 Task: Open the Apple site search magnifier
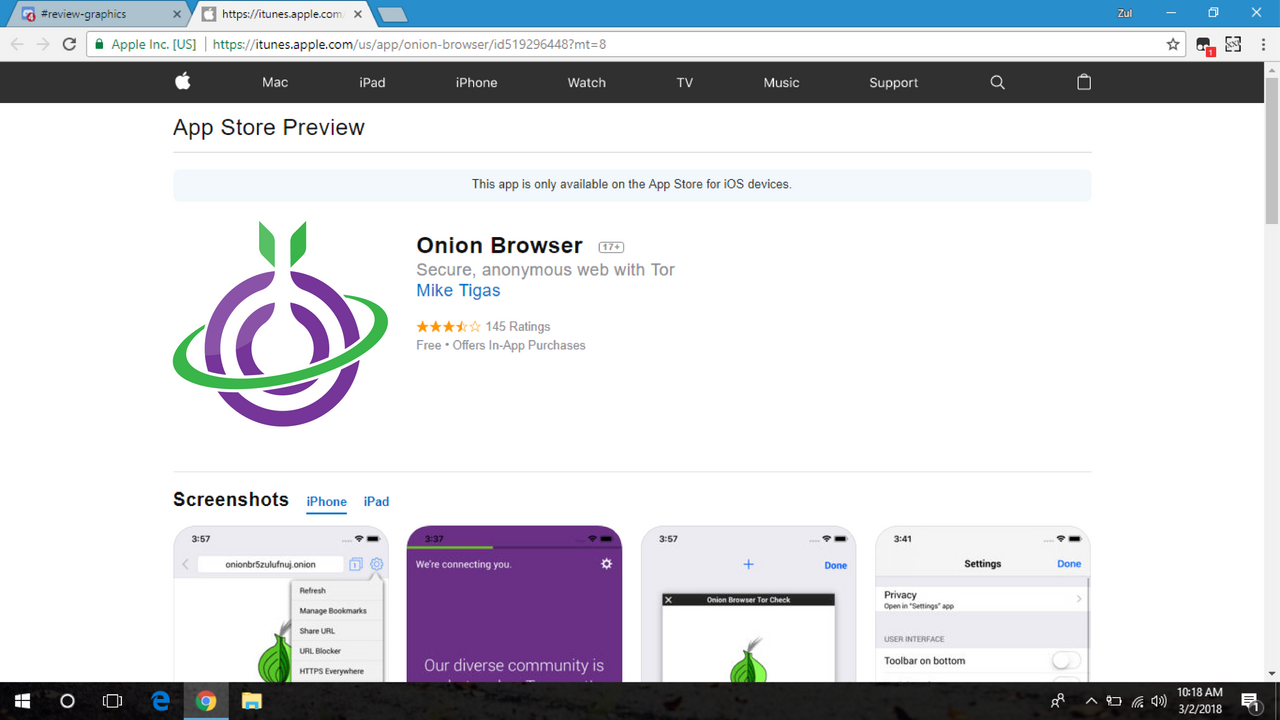(997, 82)
